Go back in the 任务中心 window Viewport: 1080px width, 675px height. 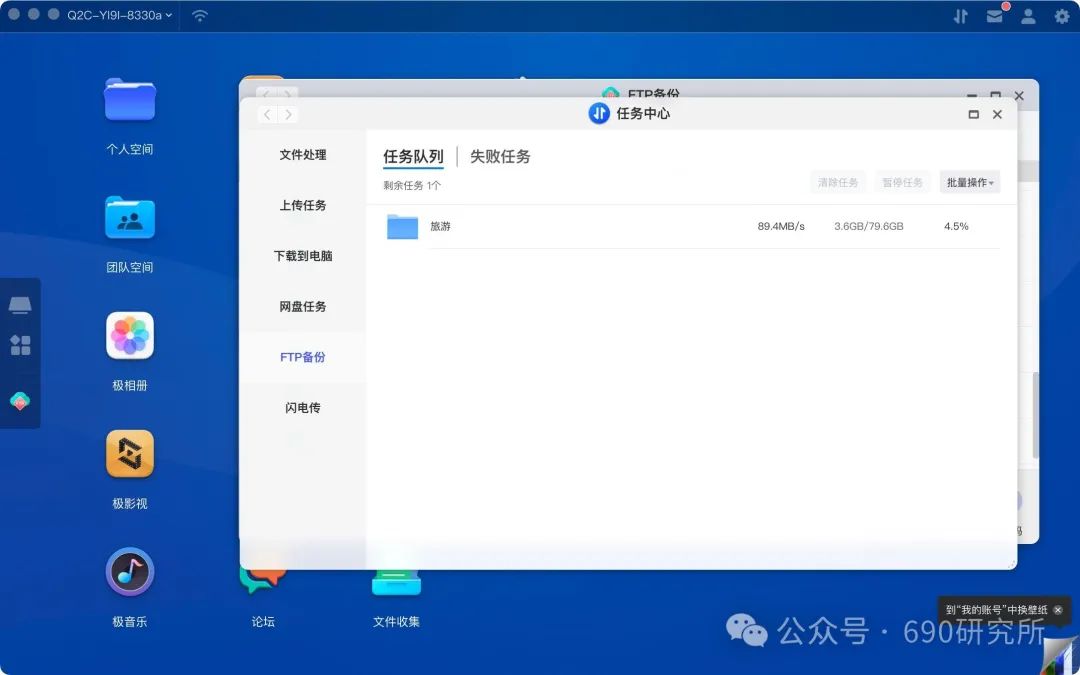(x=267, y=114)
